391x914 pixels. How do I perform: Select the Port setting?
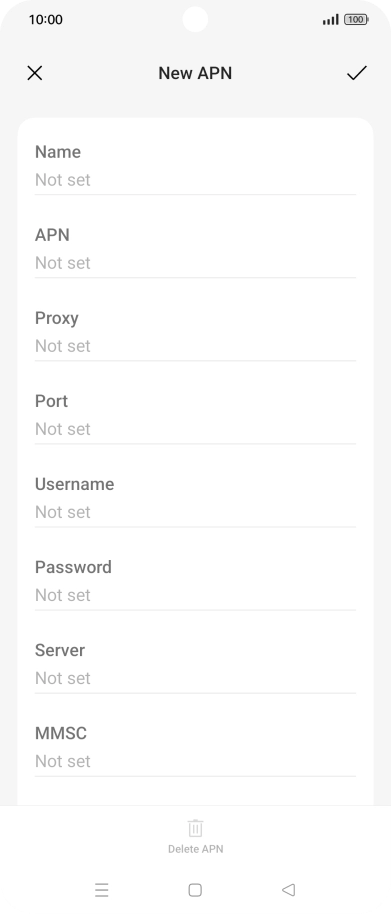[x=195, y=415]
